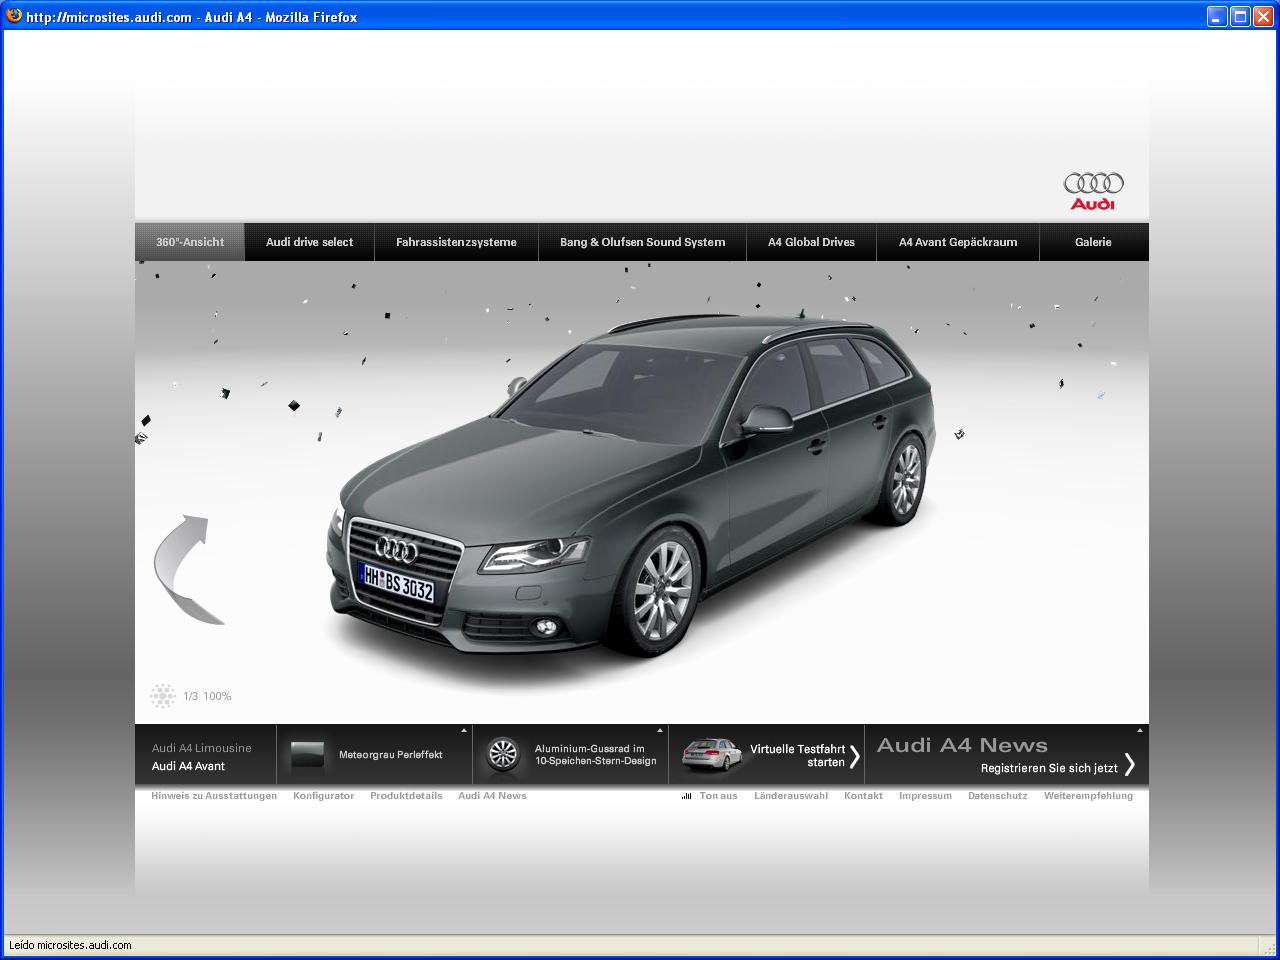The width and height of the screenshot is (1280, 960).
Task: Click status bar text Leído microsites.audi.com
Action: click(x=70, y=945)
